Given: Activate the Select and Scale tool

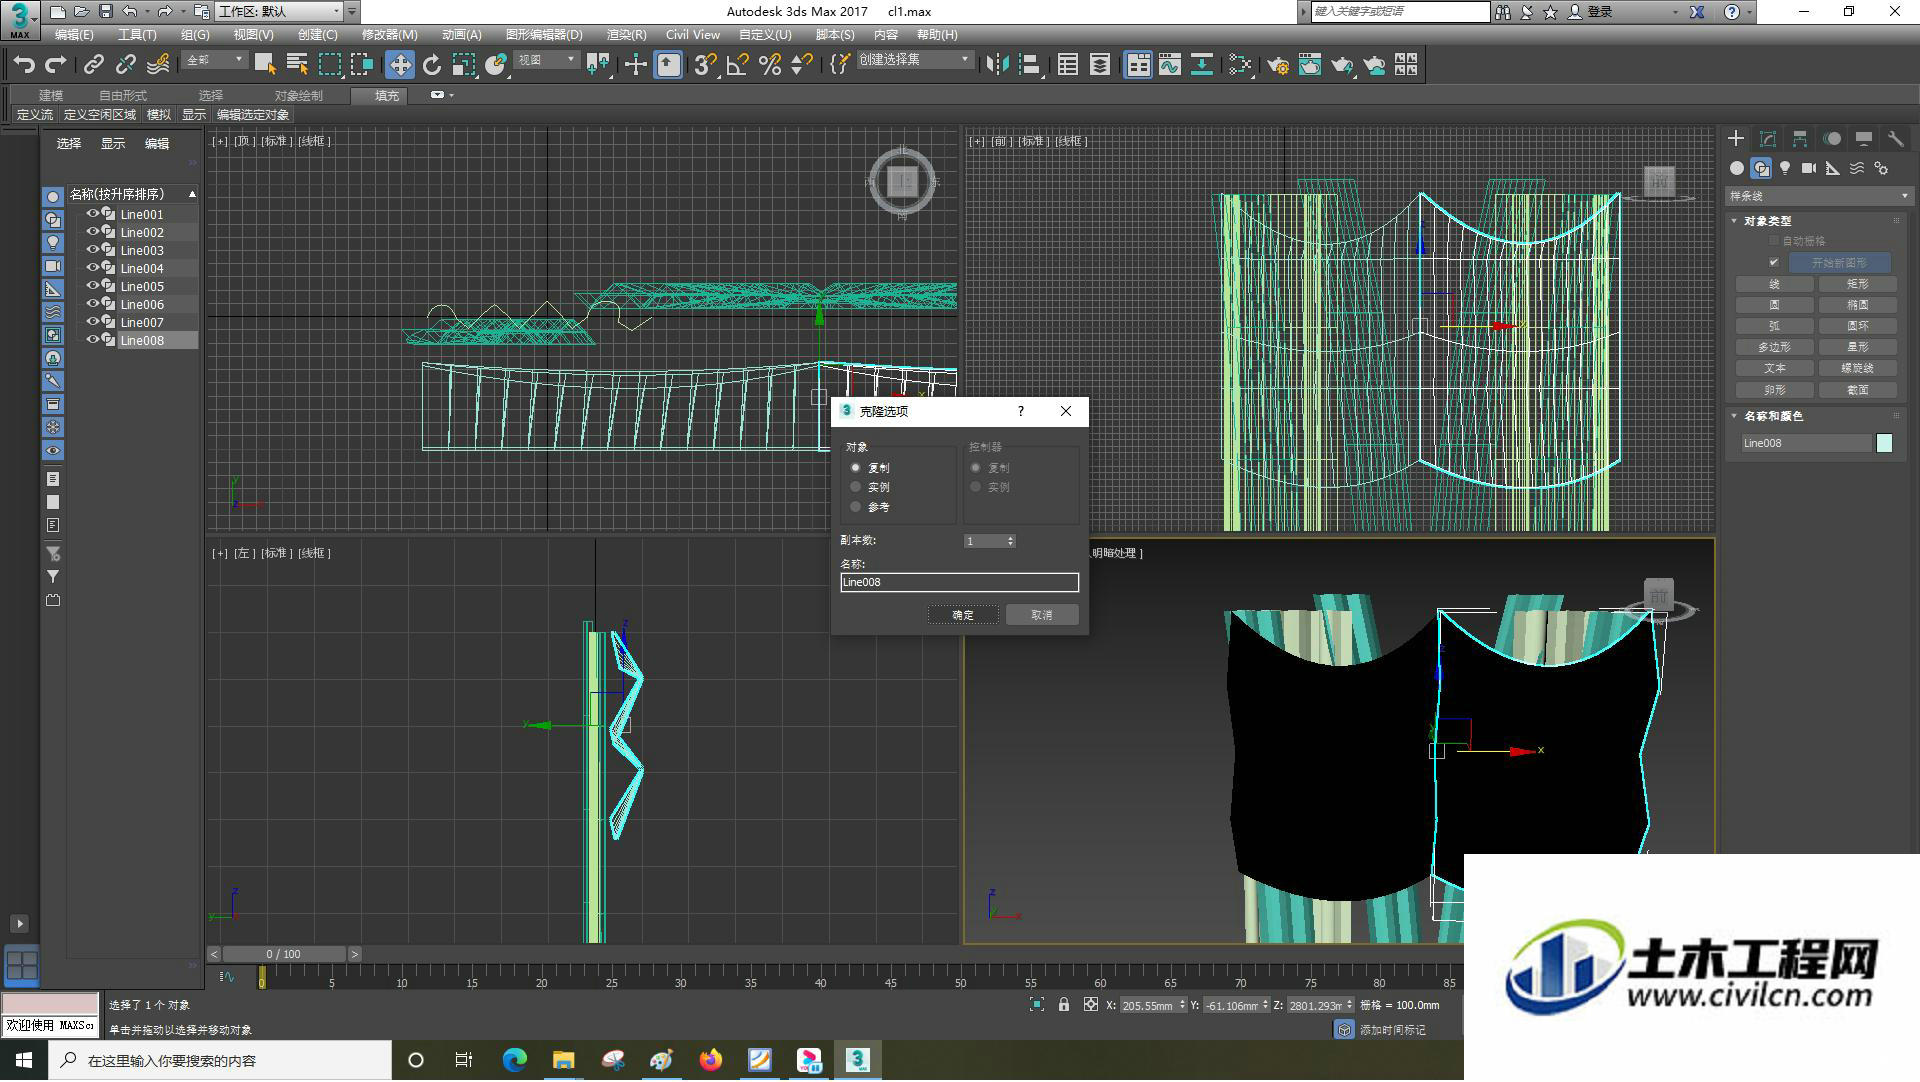Looking at the screenshot, I should 464,65.
